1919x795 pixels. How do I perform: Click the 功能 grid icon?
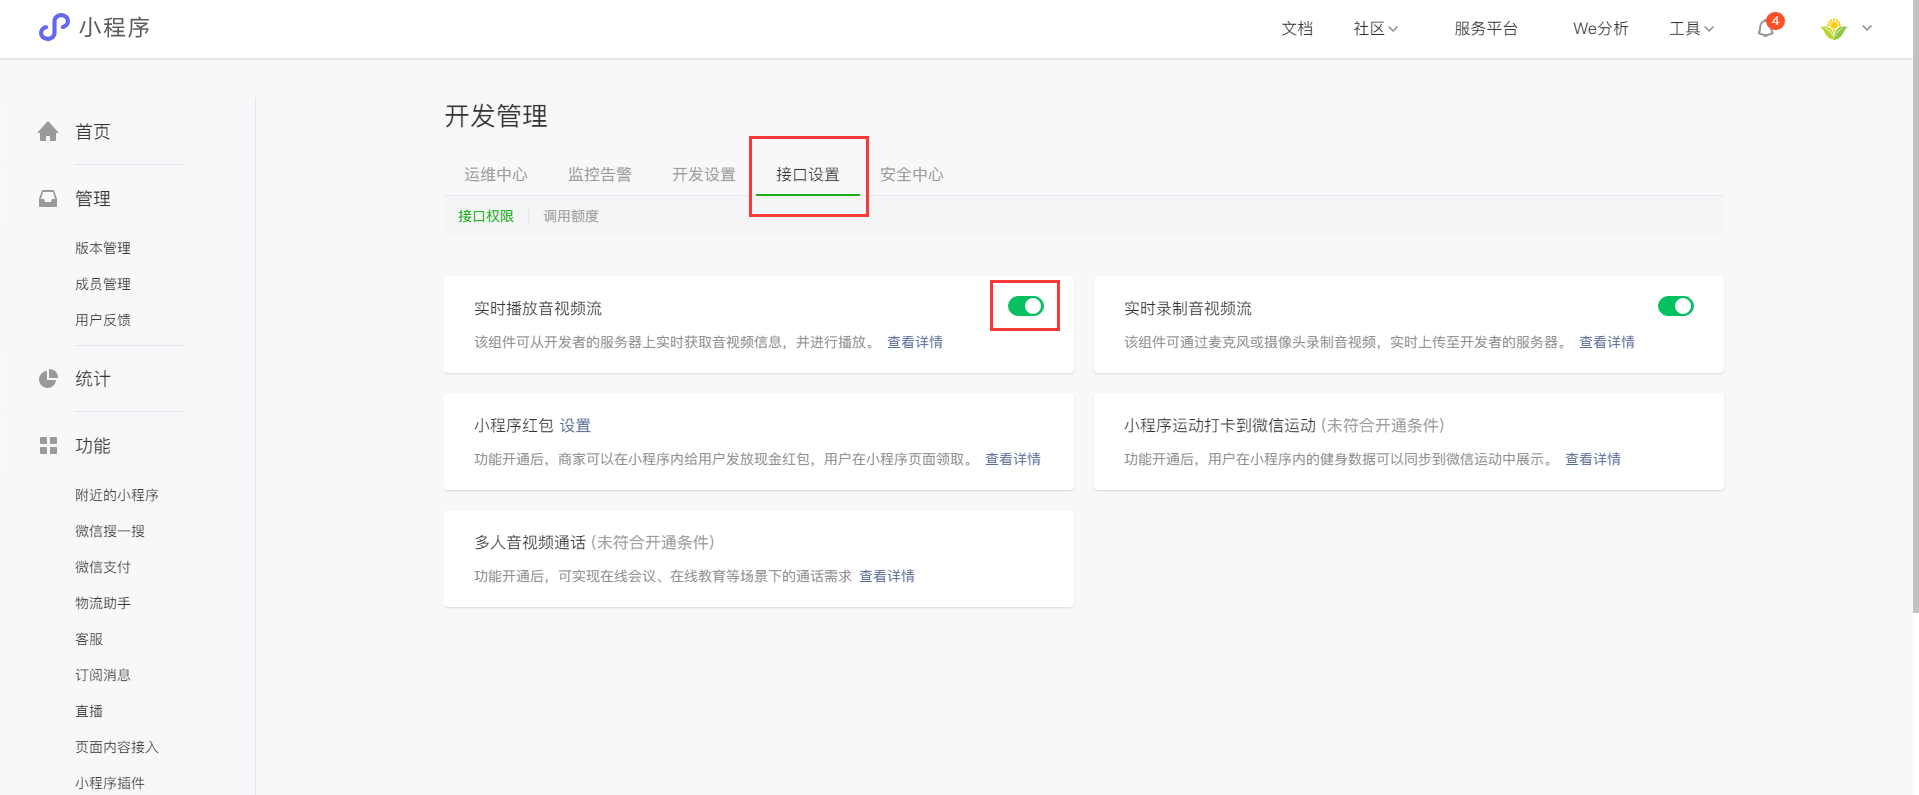[48, 446]
